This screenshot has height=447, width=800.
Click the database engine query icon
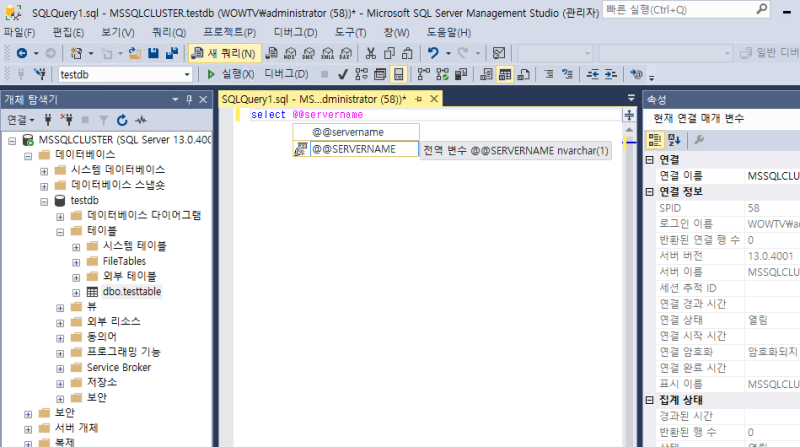click(x=272, y=53)
